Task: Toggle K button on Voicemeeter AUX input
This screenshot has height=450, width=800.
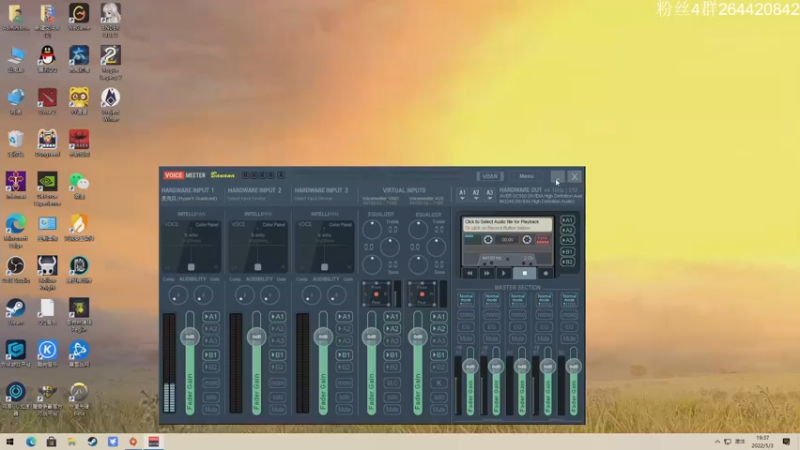Action: click(438, 383)
